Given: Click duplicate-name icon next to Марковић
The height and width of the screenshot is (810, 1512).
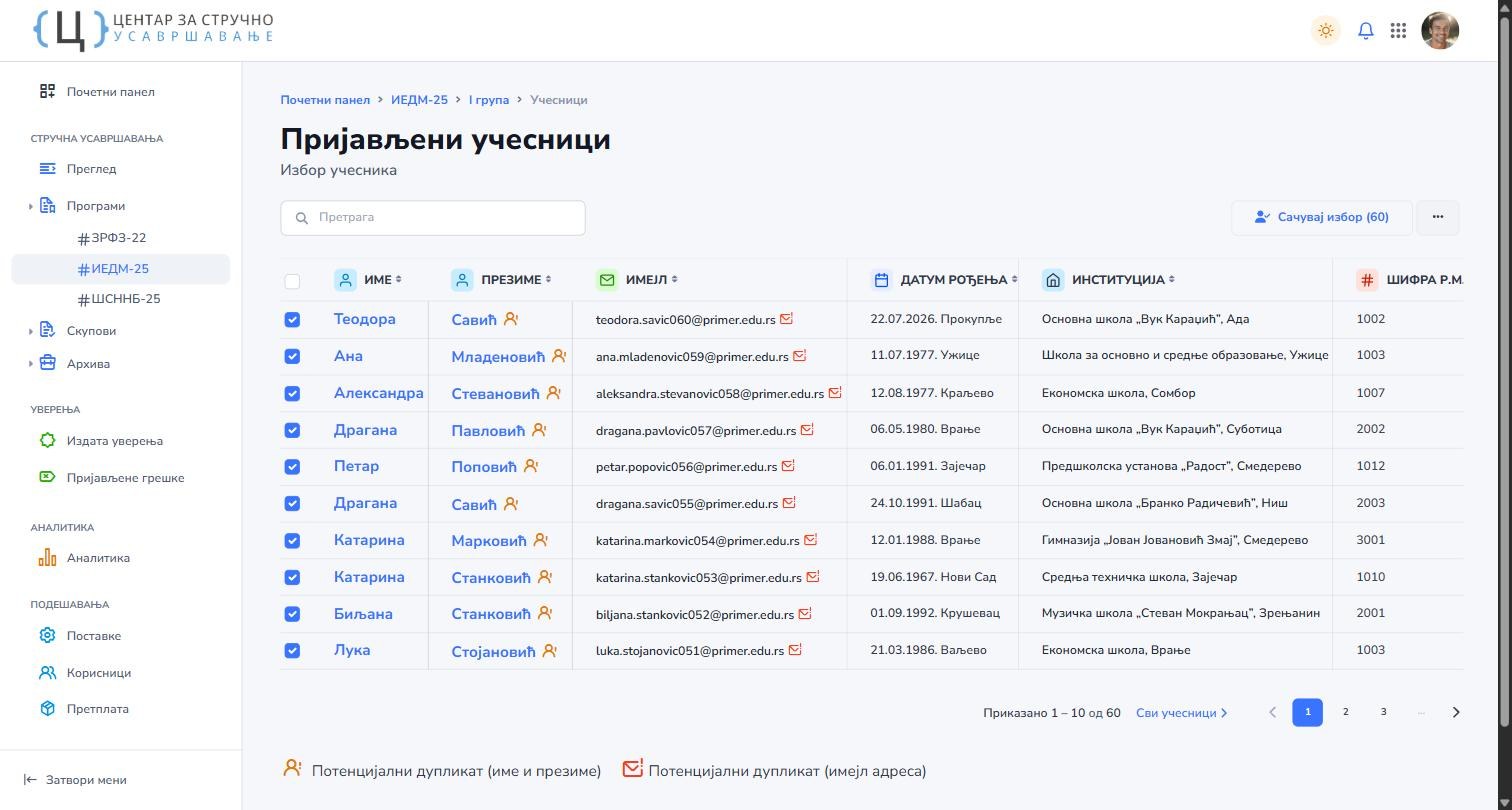Looking at the screenshot, I should point(540,540).
